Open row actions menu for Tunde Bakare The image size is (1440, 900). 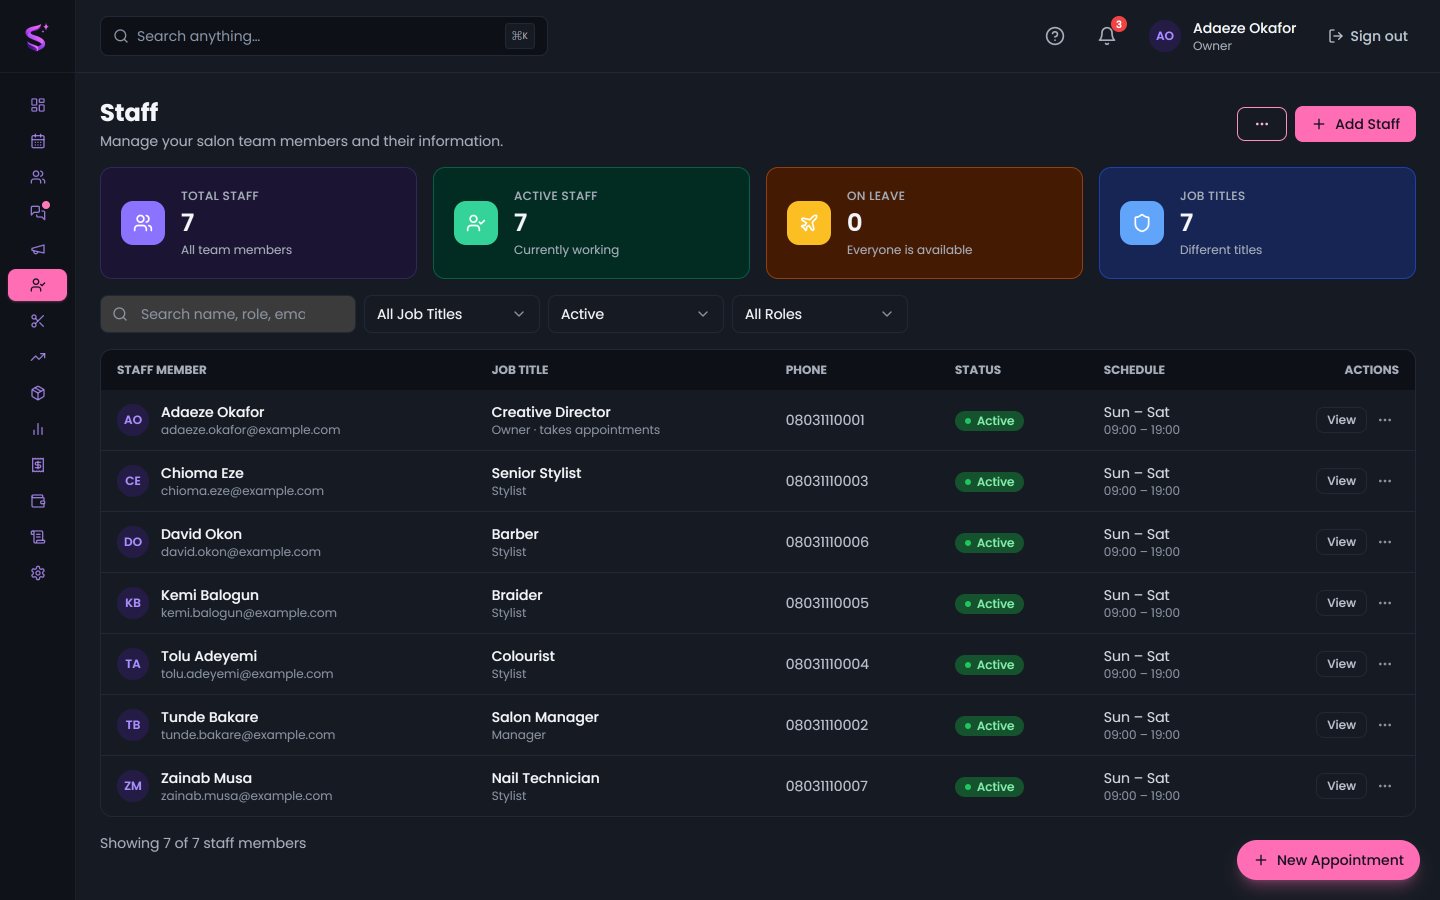coord(1385,725)
